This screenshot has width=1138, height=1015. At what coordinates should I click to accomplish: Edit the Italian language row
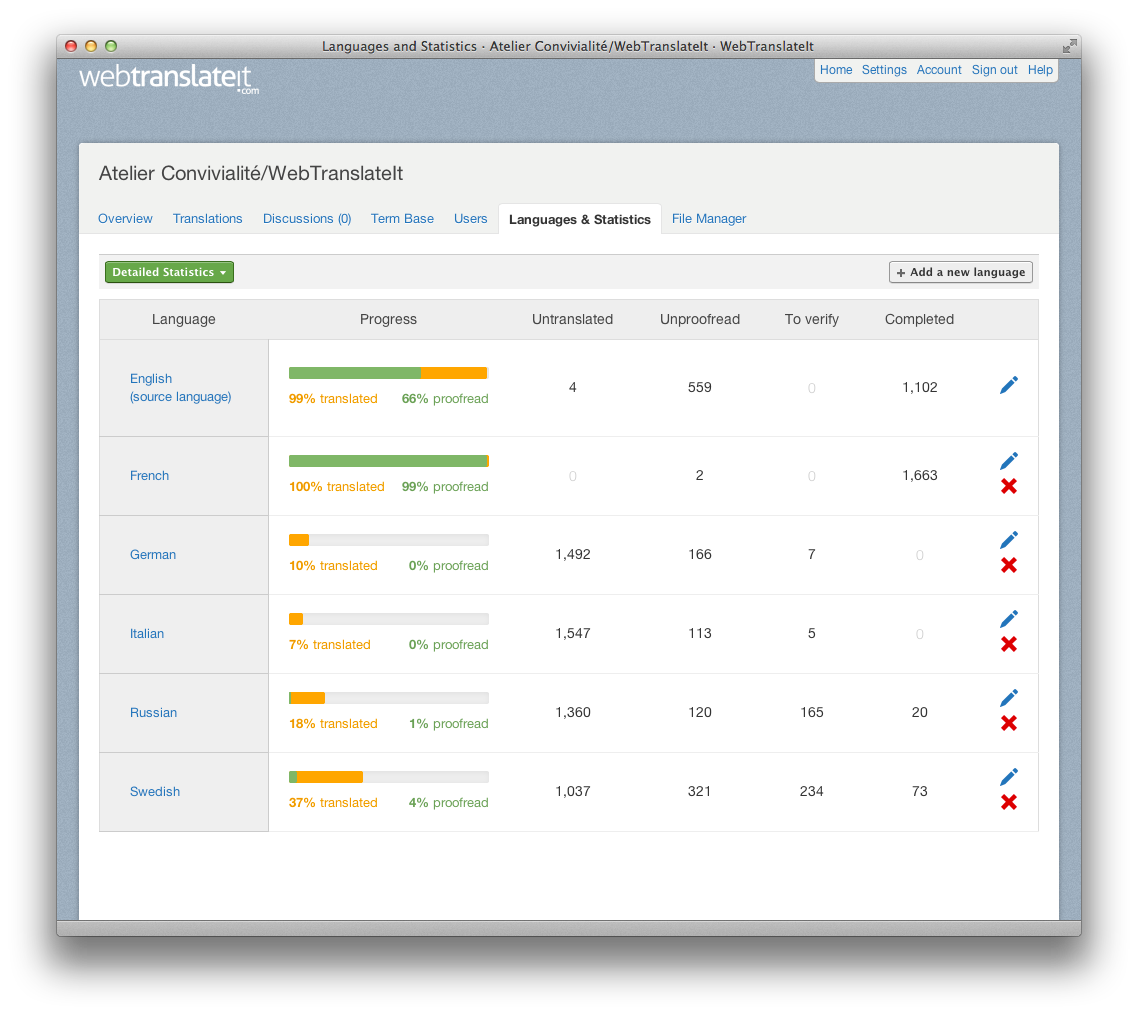[1009, 619]
